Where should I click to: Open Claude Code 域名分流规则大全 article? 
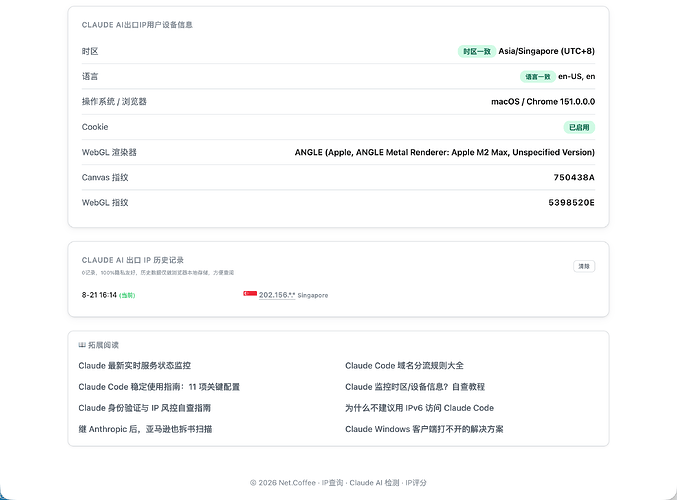[404, 366]
